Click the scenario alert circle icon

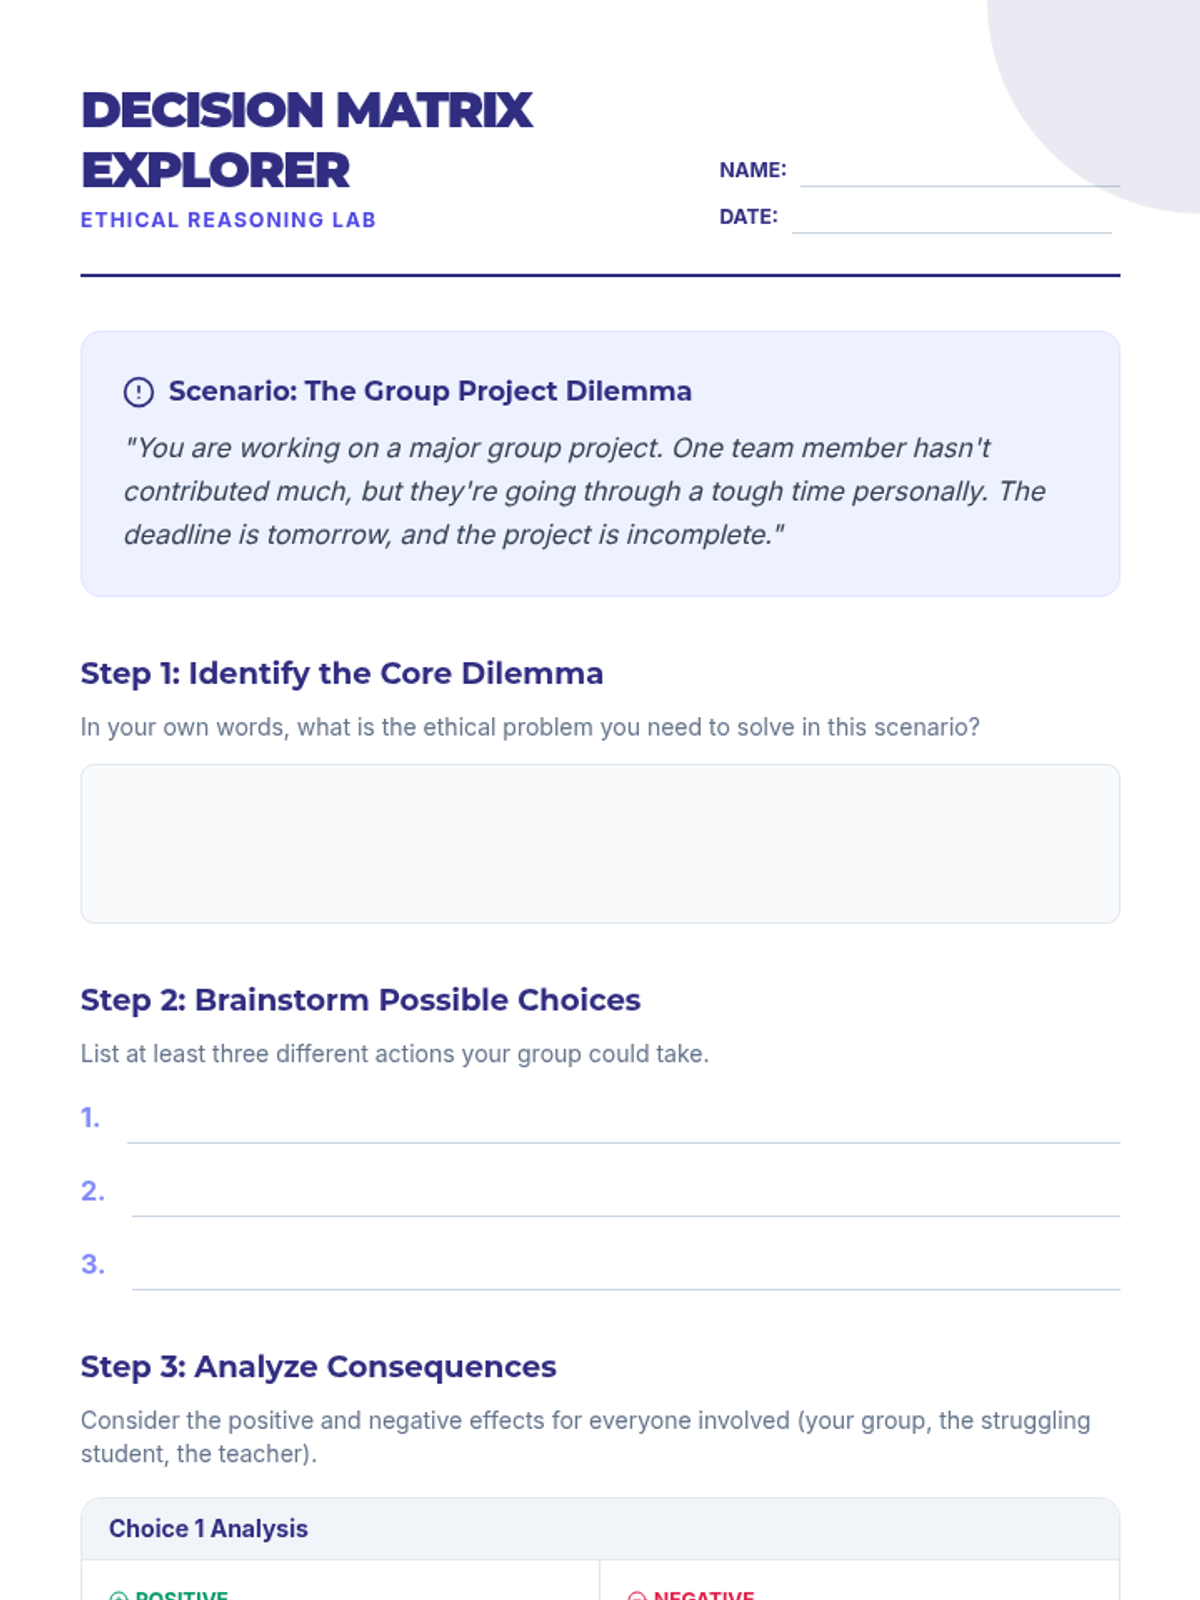coord(138,392)
